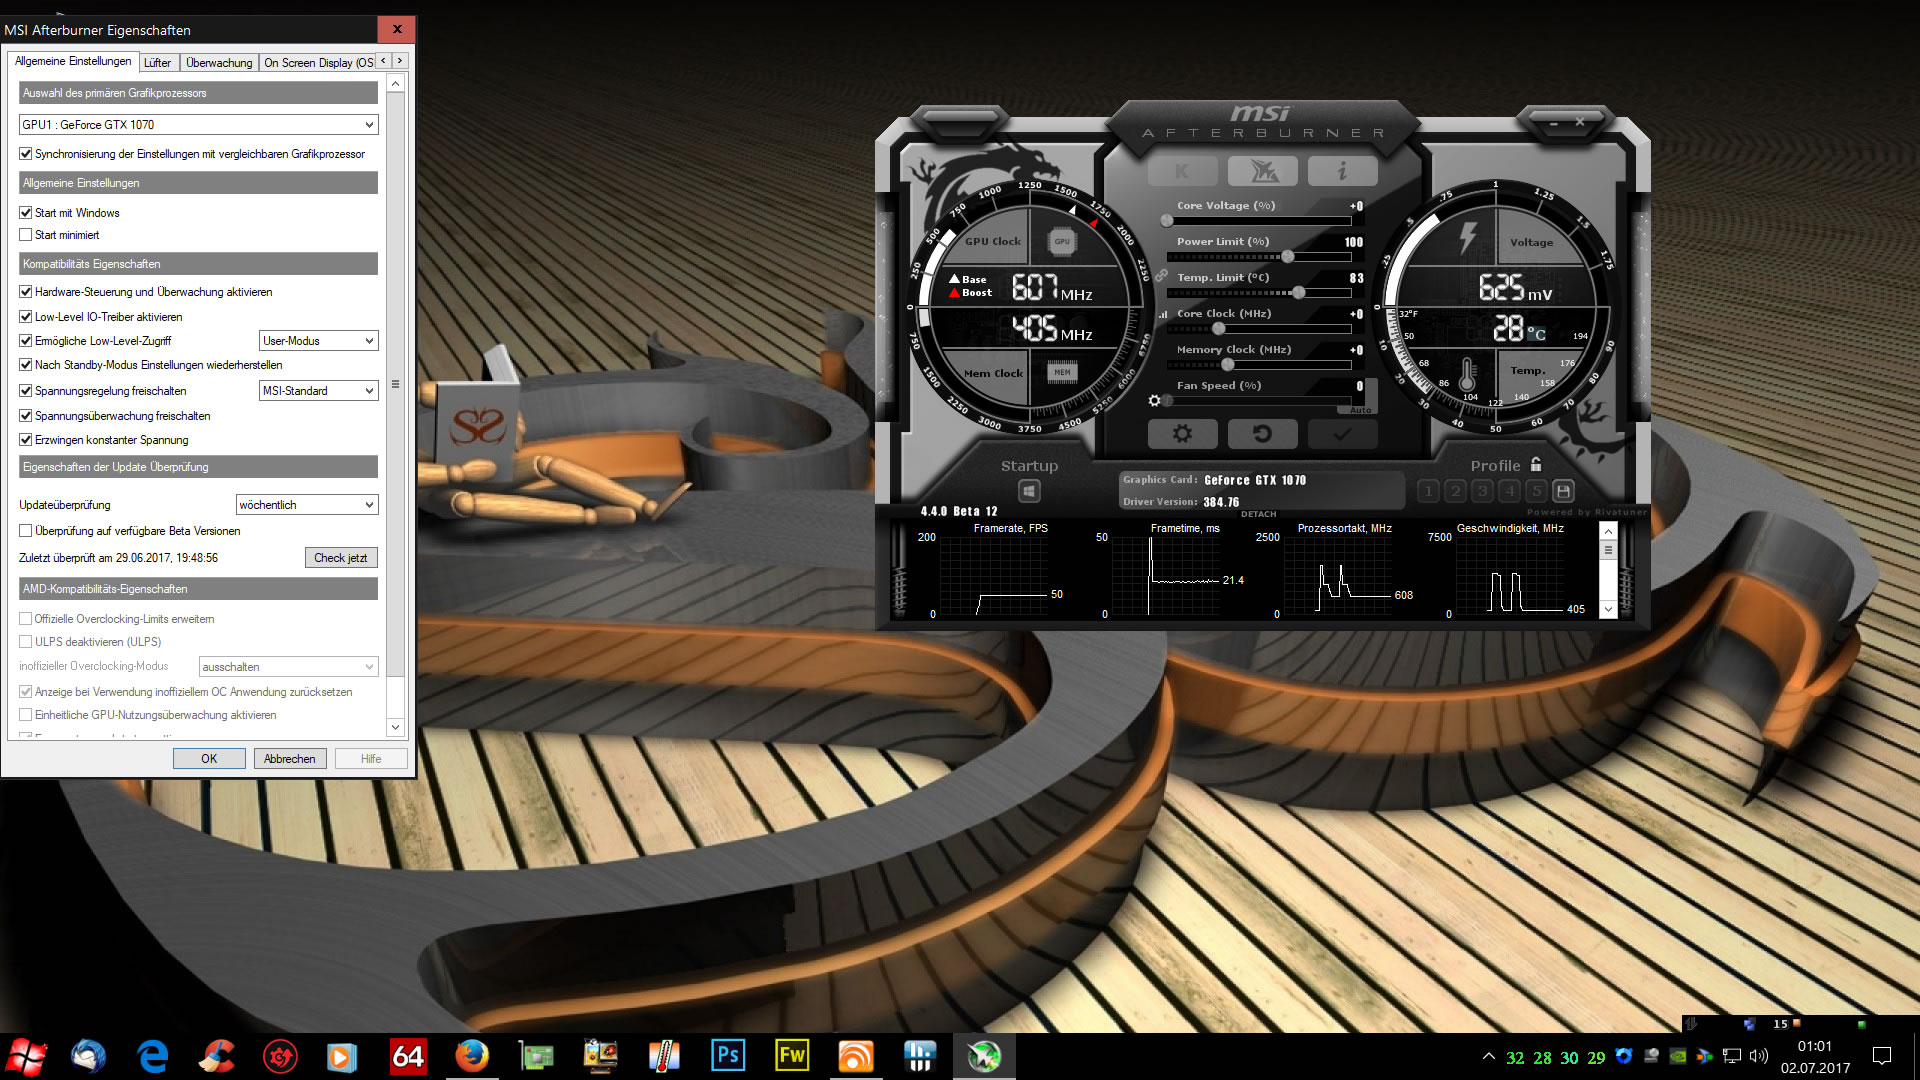
Task: Click the Power Limit slider handle
Action: point(1288,257)
